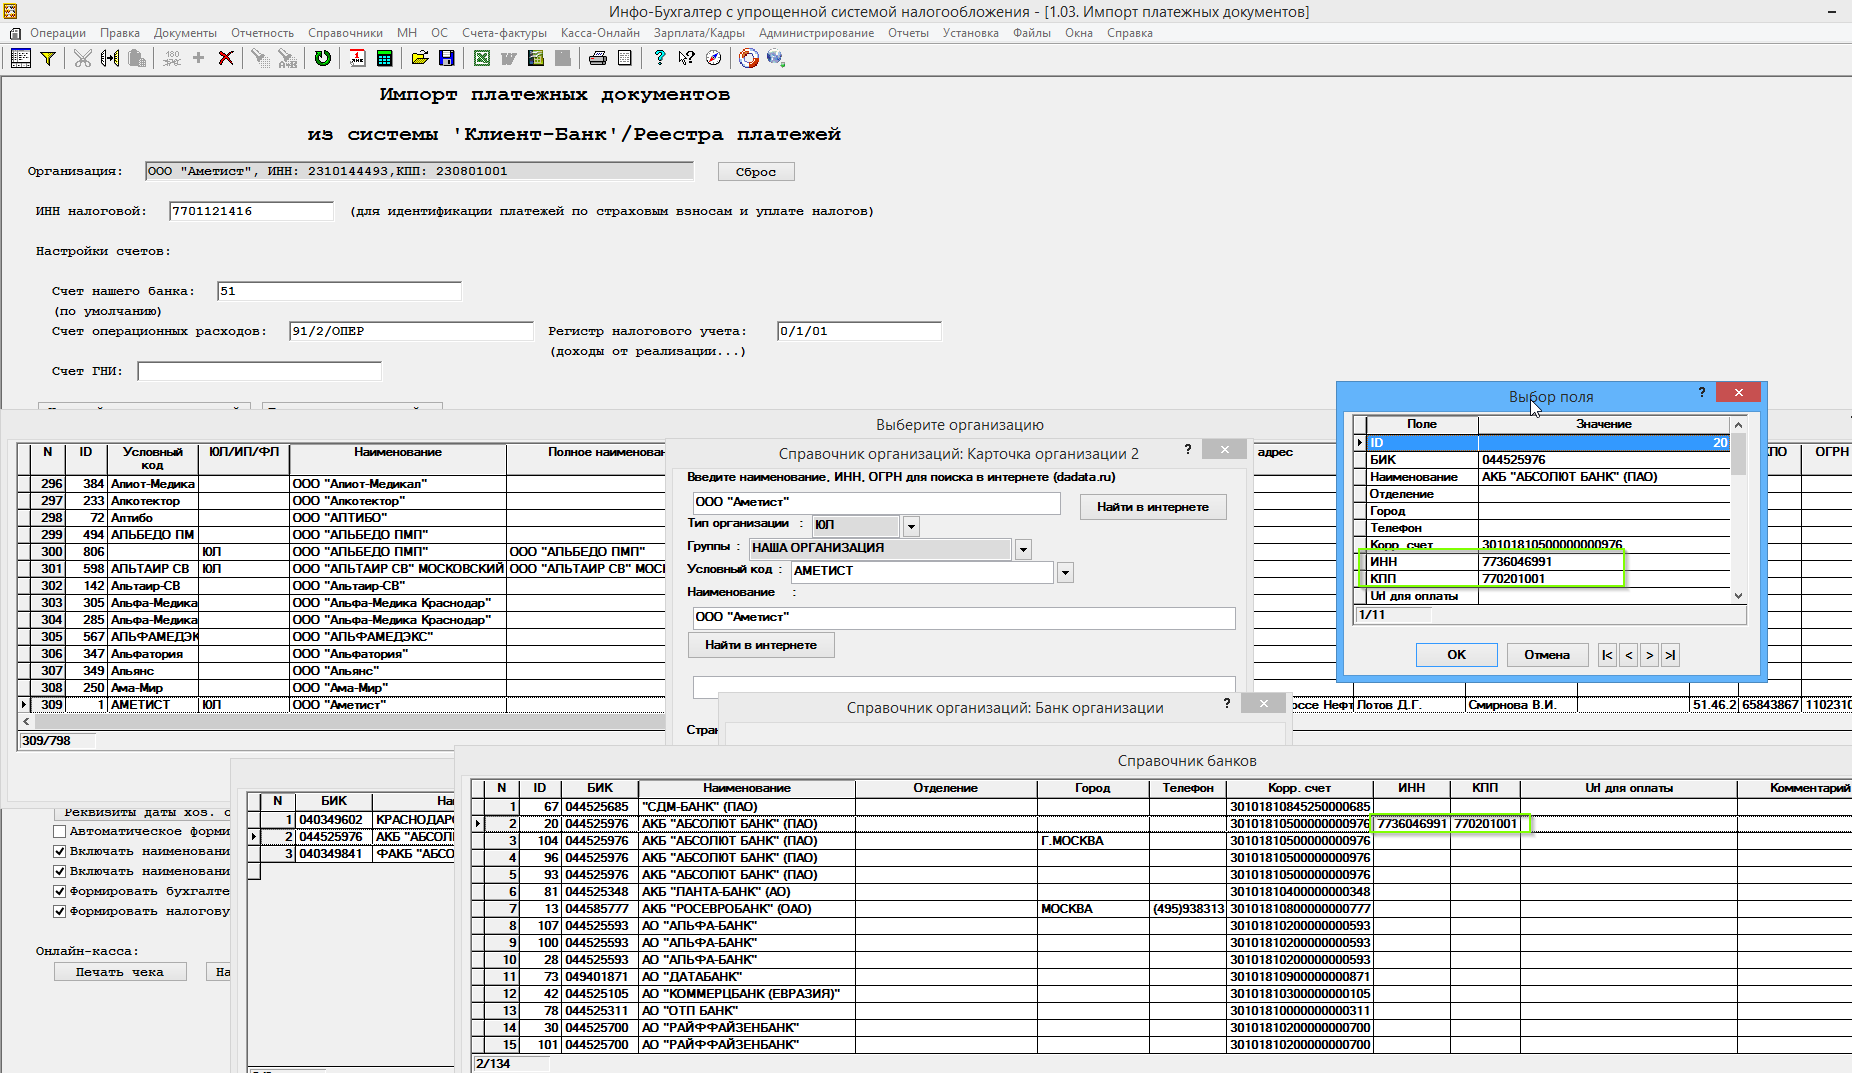Click the floppy disk save icon

coord(446,58)
